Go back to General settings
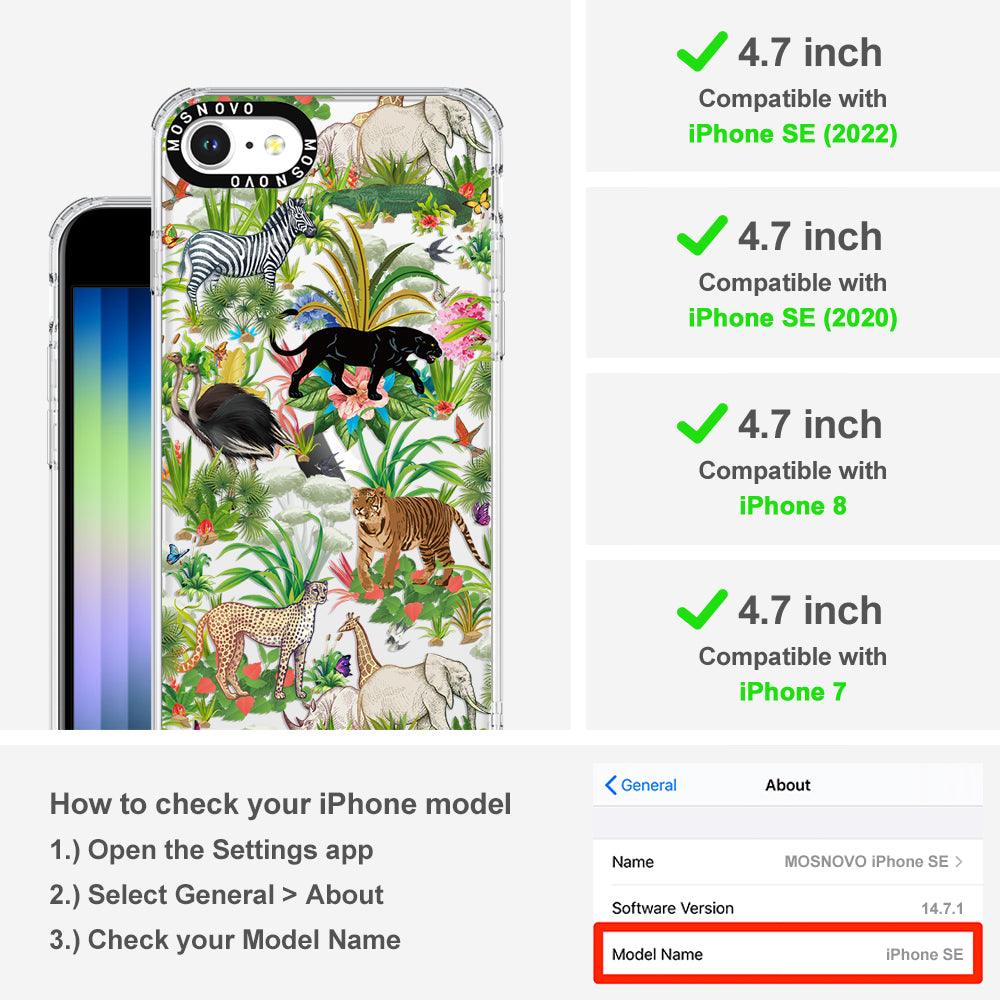This screenshot has height=1000, width=1000. 641,785
